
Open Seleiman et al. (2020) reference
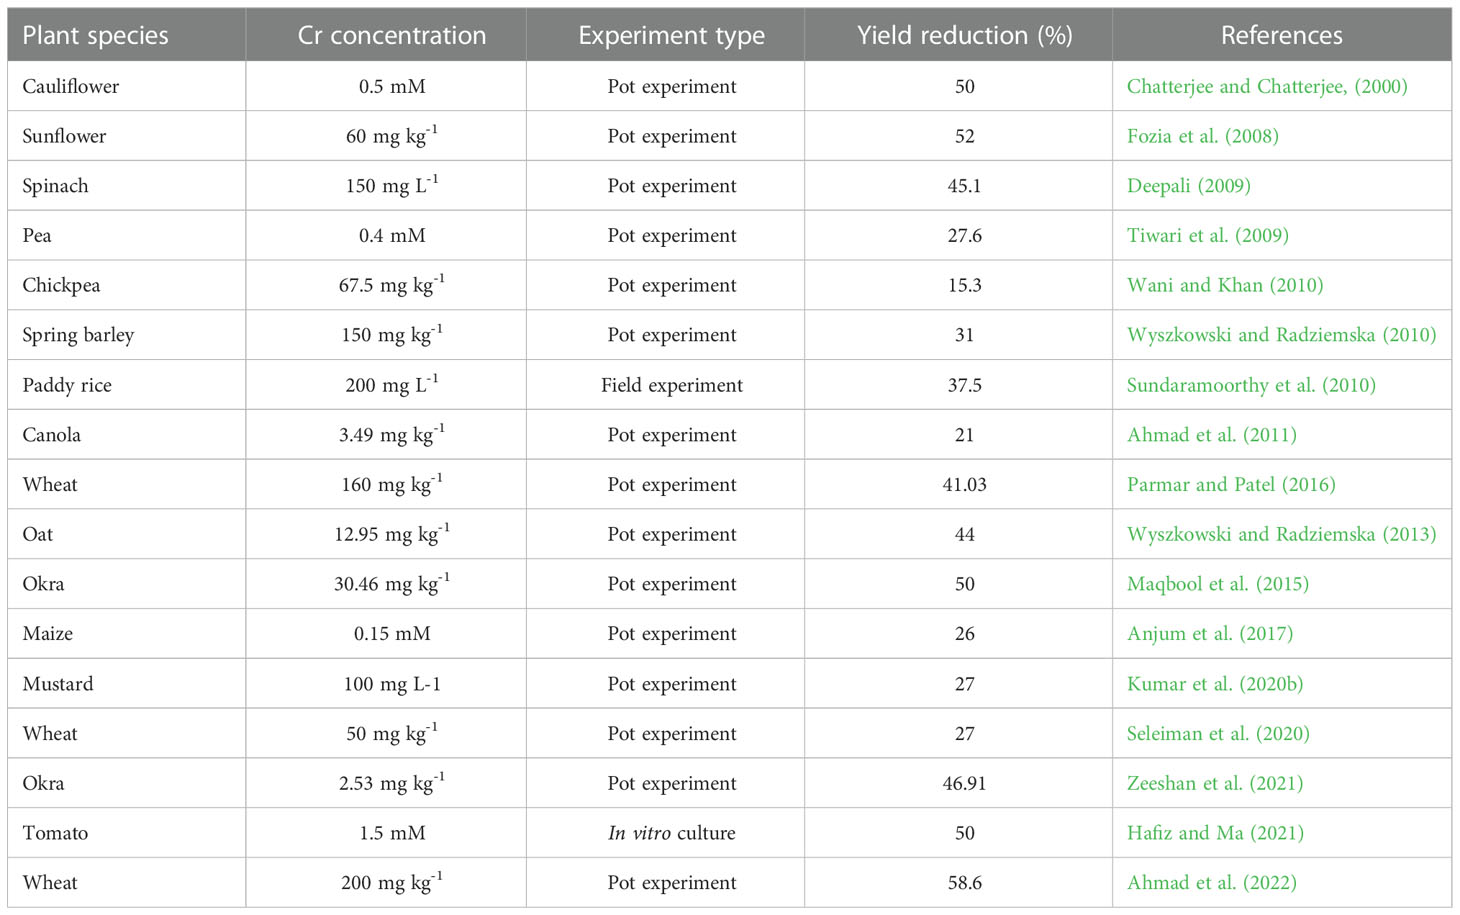point(1218,733)
